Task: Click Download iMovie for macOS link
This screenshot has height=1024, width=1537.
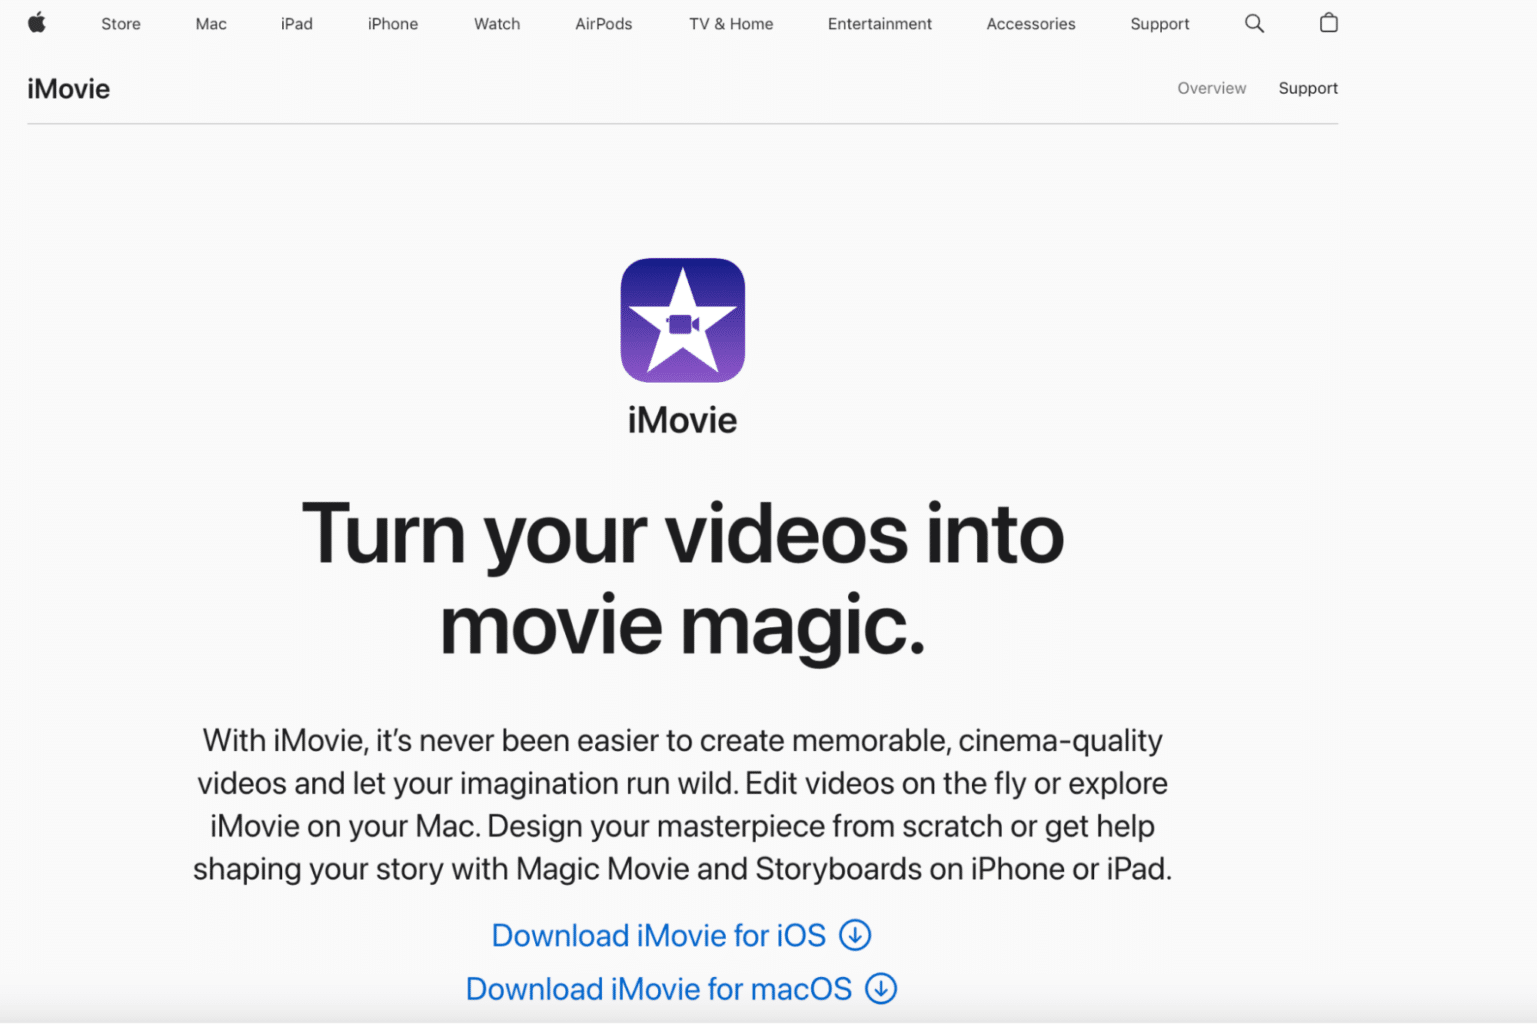Action: [659, 988]
